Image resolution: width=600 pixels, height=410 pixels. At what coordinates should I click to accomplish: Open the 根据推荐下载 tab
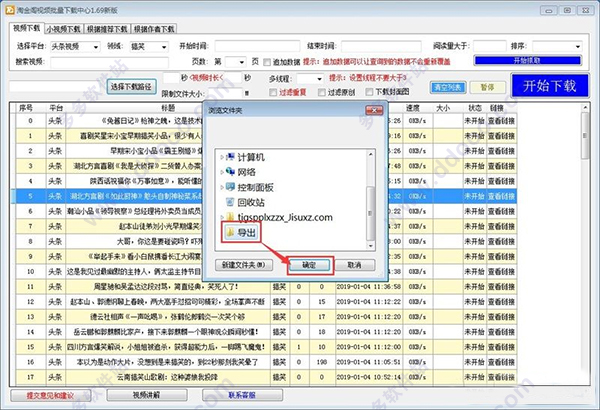107,29
